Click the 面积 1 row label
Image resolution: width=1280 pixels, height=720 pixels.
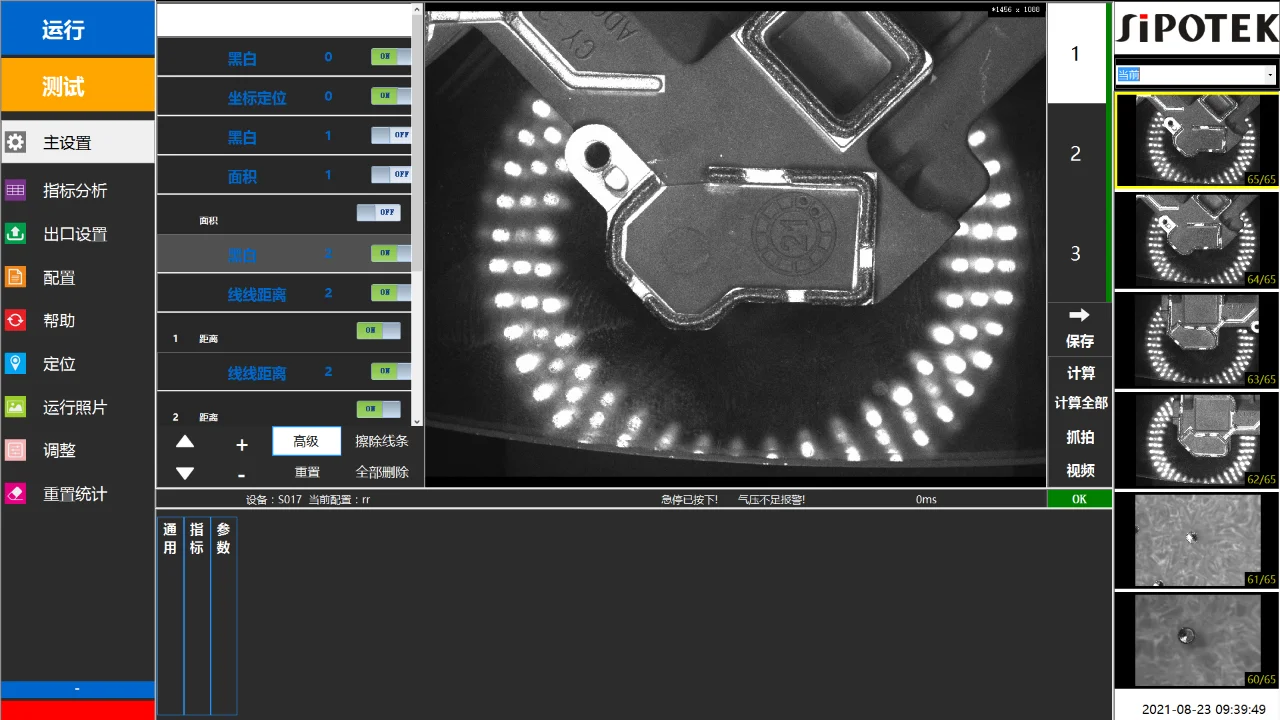coord(242,176)
